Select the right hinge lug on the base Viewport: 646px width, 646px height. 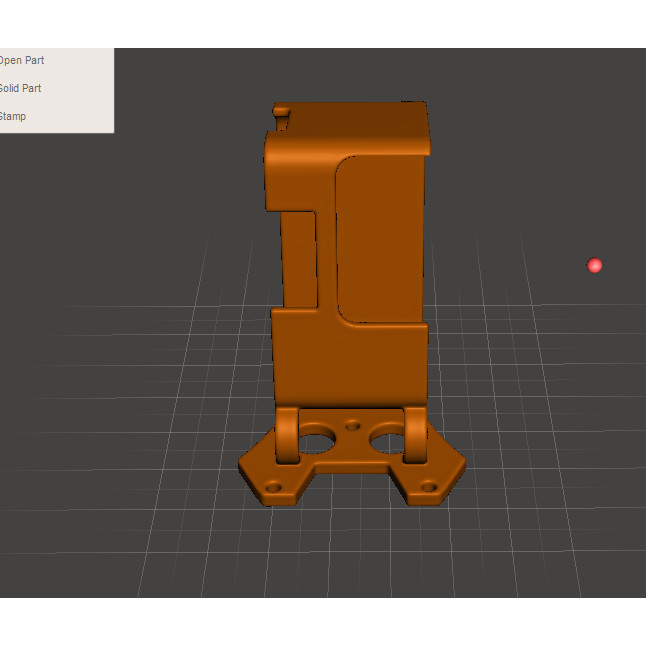(x=415, y=433)
